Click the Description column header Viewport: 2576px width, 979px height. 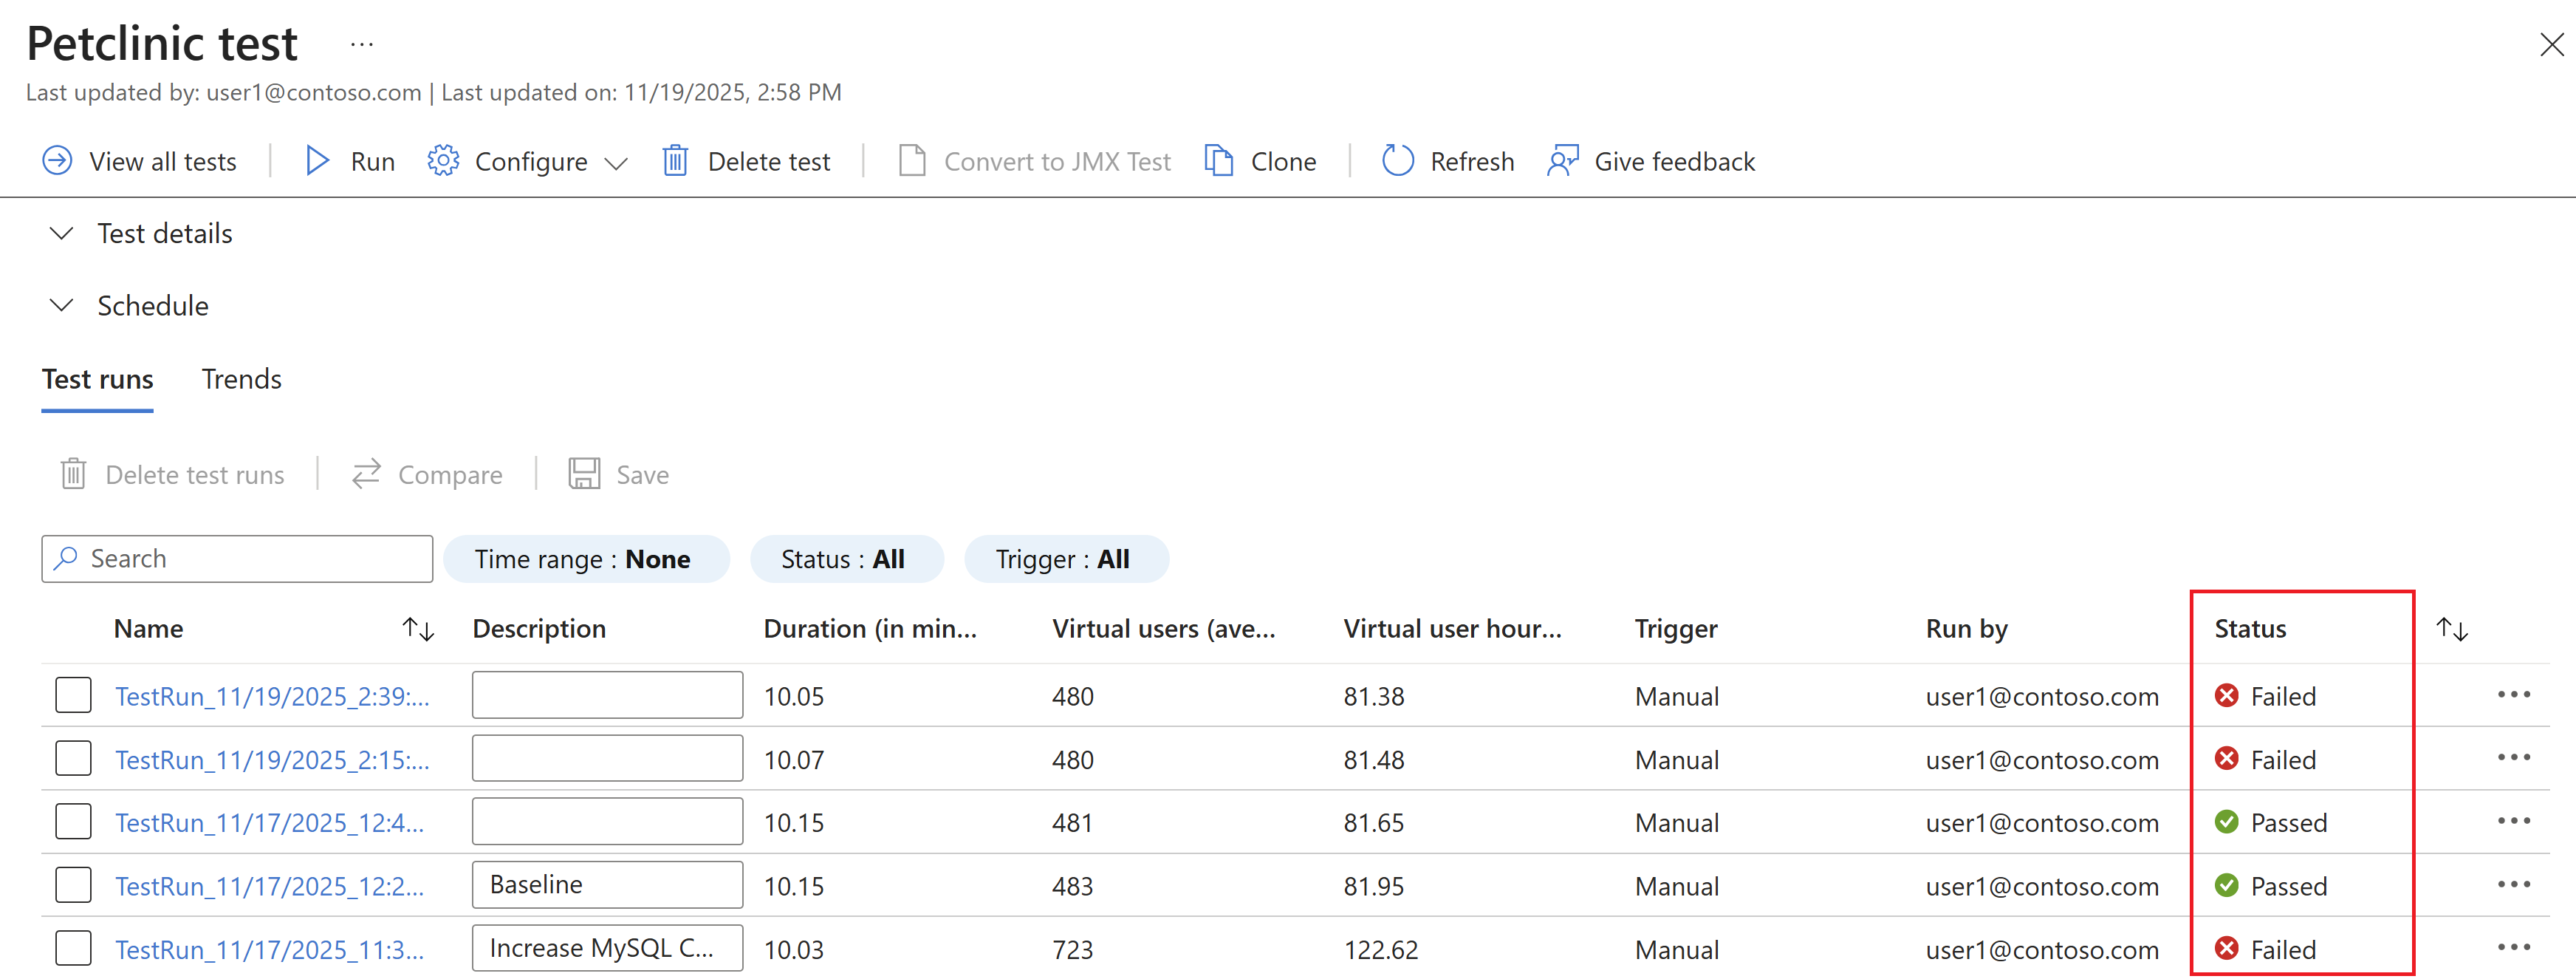539,629
